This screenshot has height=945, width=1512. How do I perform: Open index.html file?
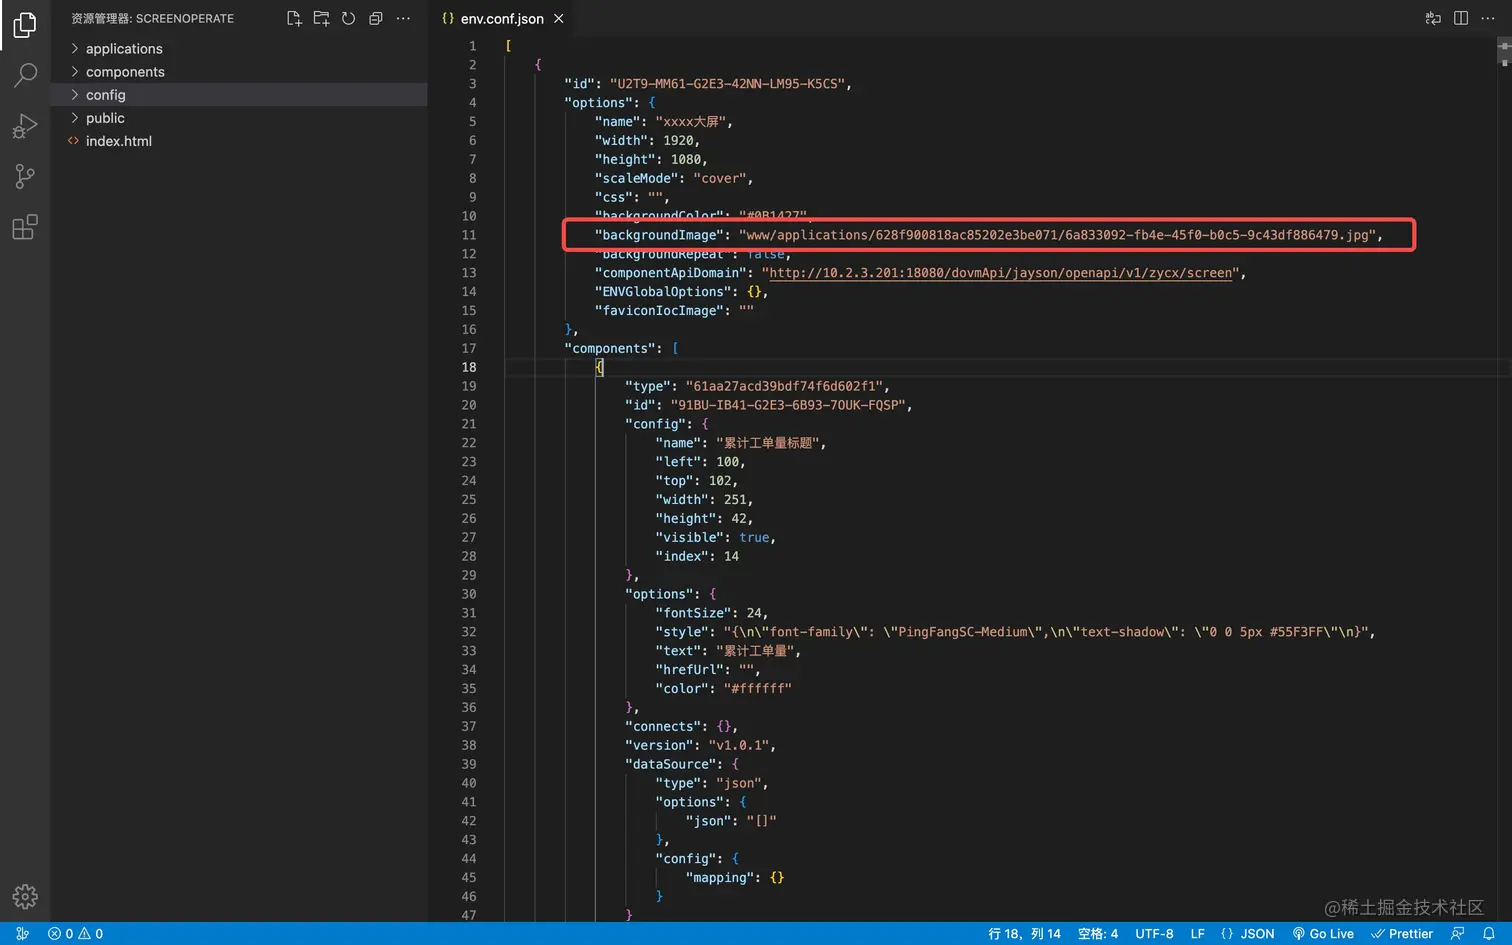[239, 141]
